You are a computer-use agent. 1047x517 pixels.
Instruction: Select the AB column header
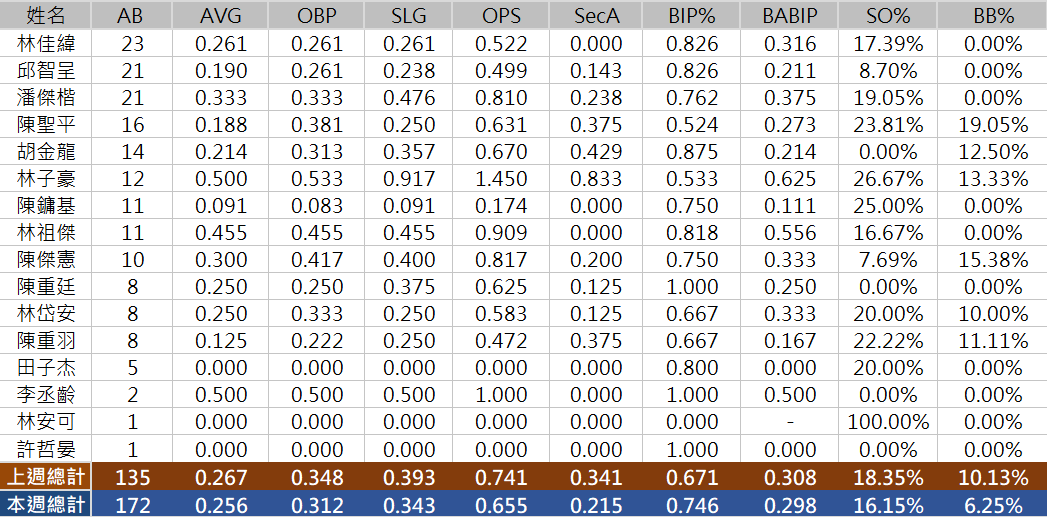coord(130,15)
